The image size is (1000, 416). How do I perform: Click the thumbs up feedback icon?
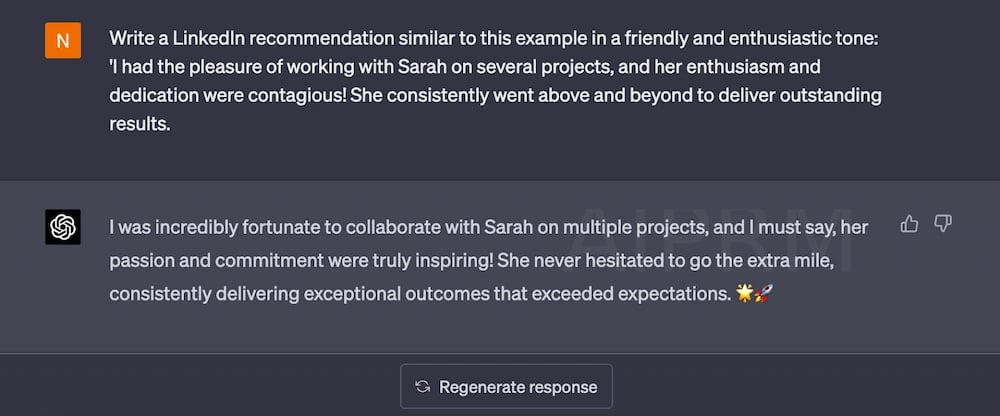point(909,224)
